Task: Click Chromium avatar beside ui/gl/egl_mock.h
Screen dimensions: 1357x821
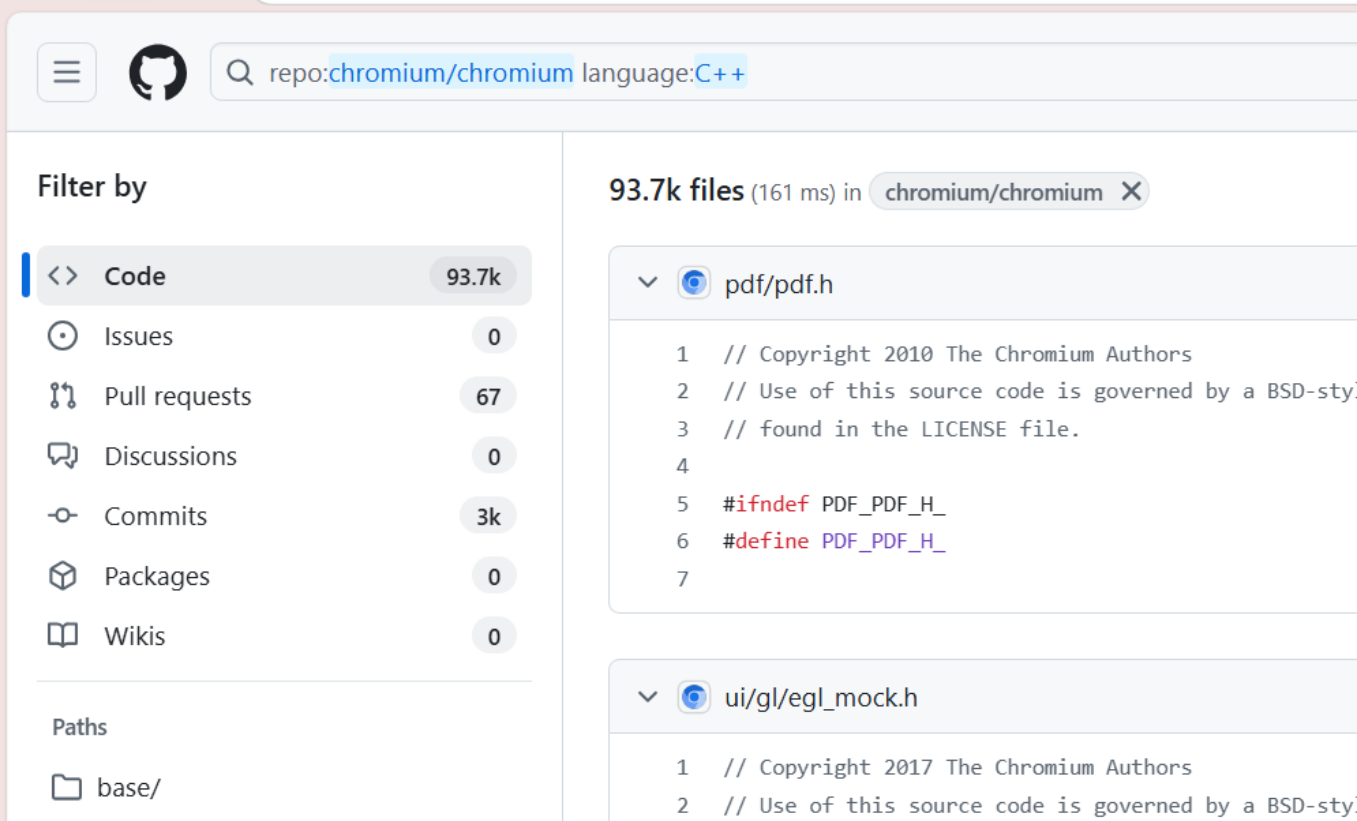Action: [694, 697]
